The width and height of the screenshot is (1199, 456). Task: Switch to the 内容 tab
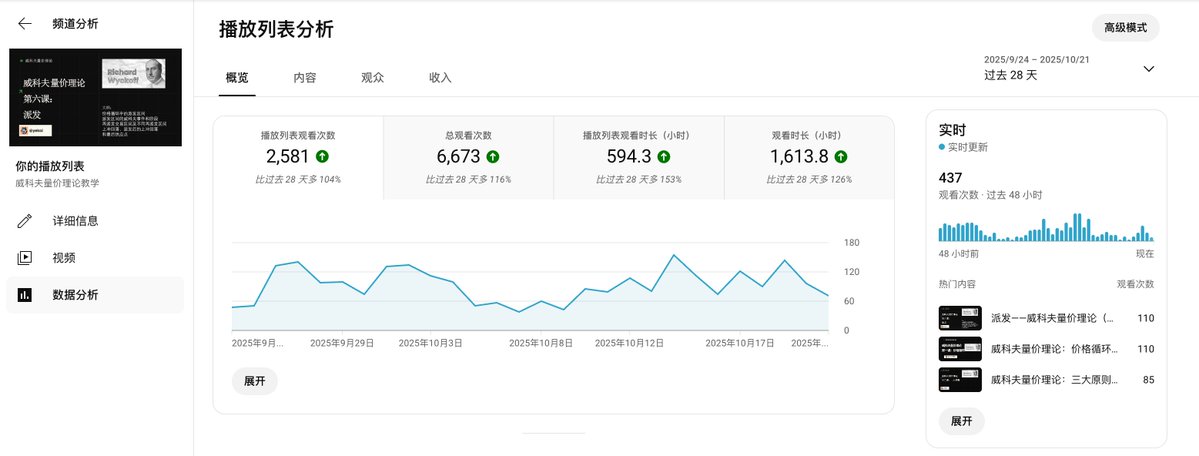point(305,78)
